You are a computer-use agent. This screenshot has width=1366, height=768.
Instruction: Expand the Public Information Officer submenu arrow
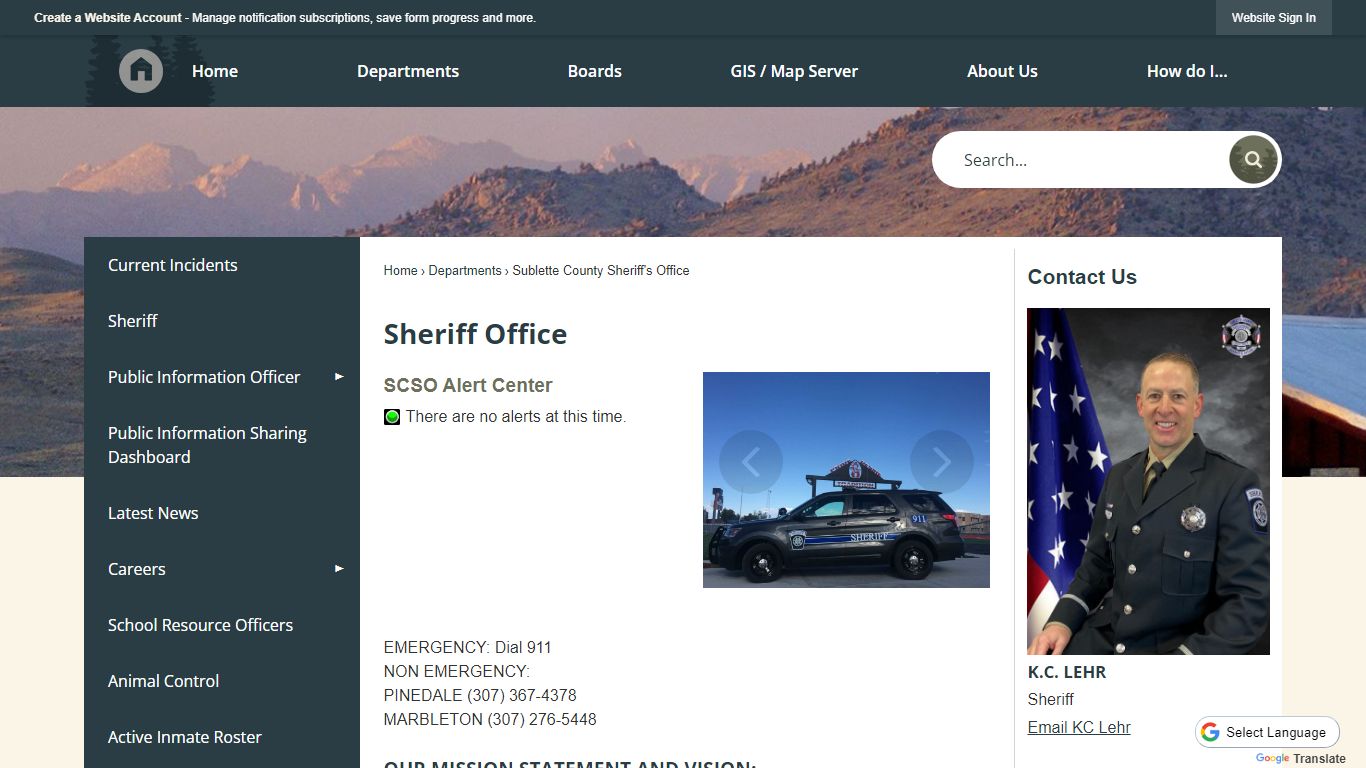339,377
